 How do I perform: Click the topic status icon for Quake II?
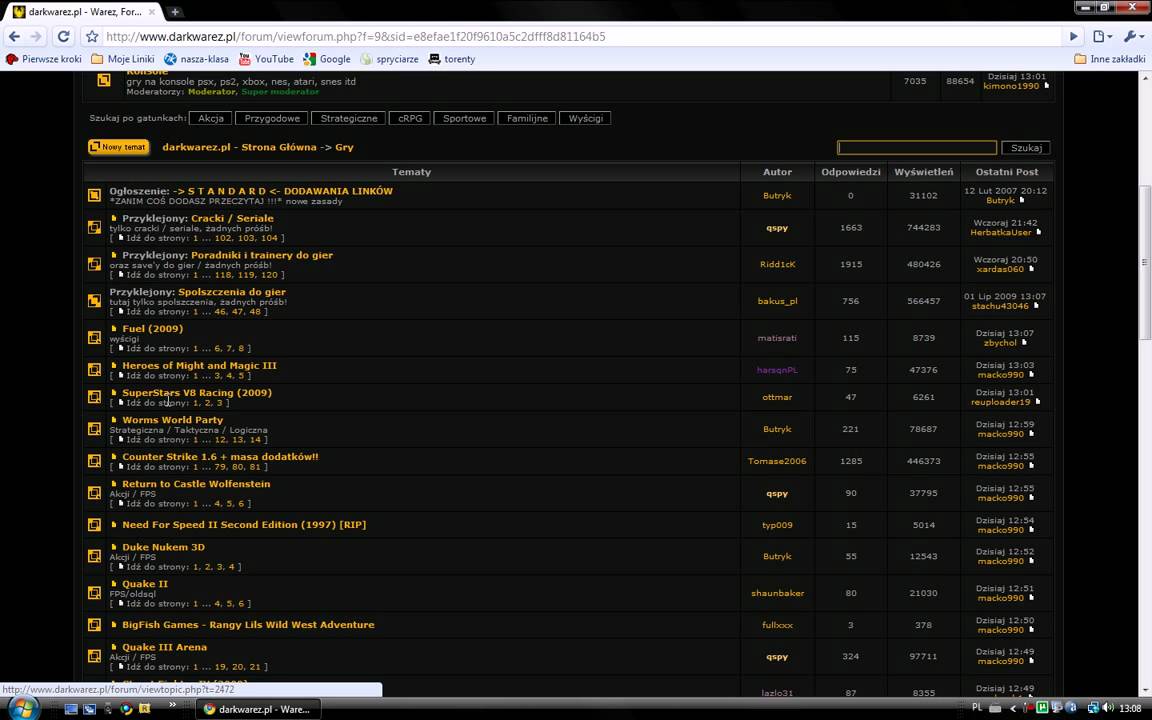click(x=95, y=593)
